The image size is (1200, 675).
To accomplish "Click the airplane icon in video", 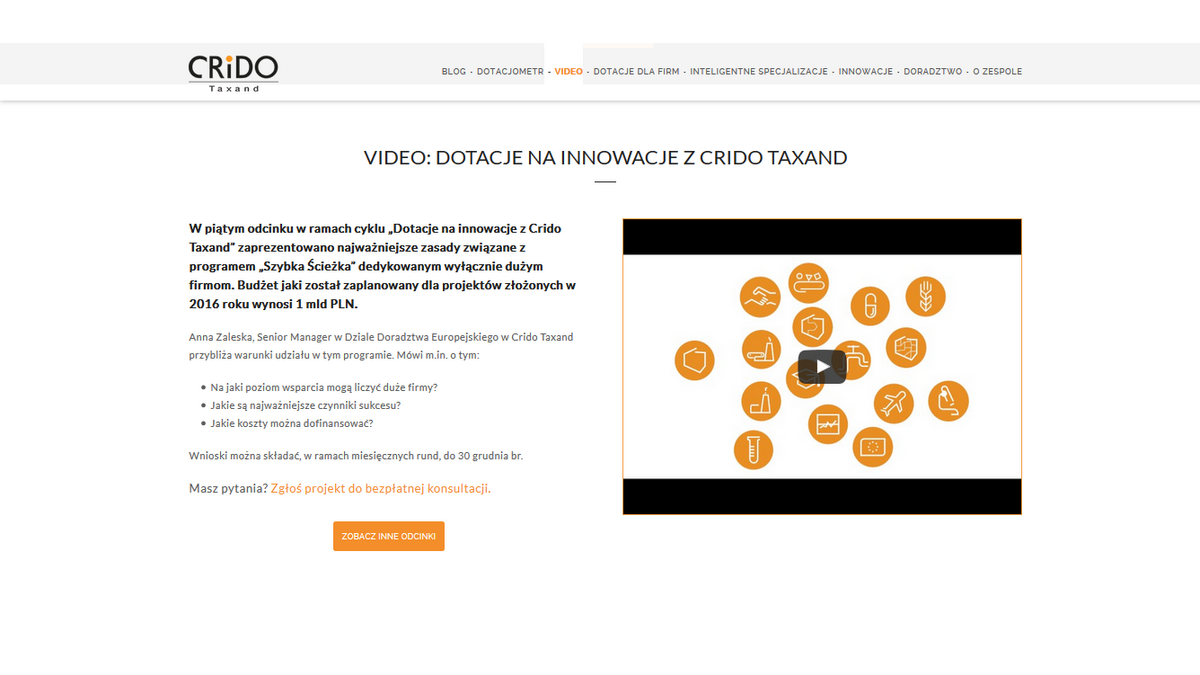I will pos(893,404).
